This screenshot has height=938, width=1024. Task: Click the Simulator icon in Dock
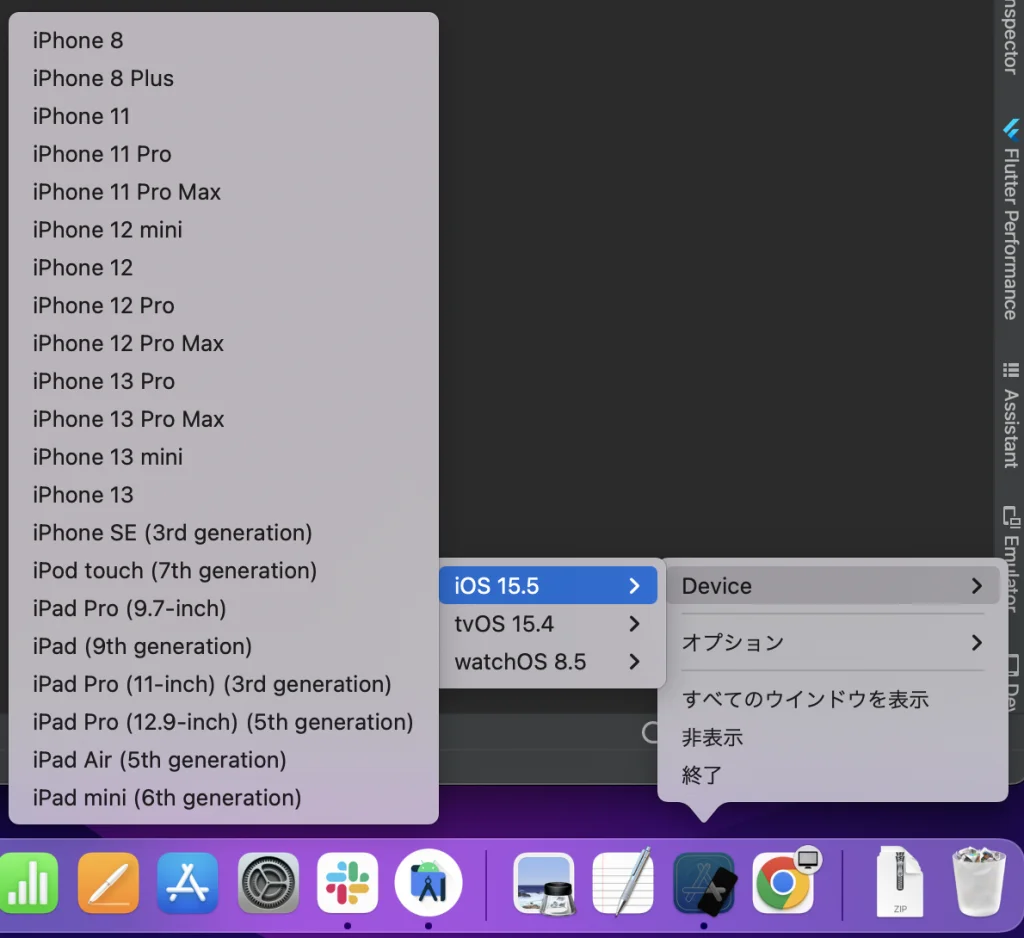coord(704,882)
